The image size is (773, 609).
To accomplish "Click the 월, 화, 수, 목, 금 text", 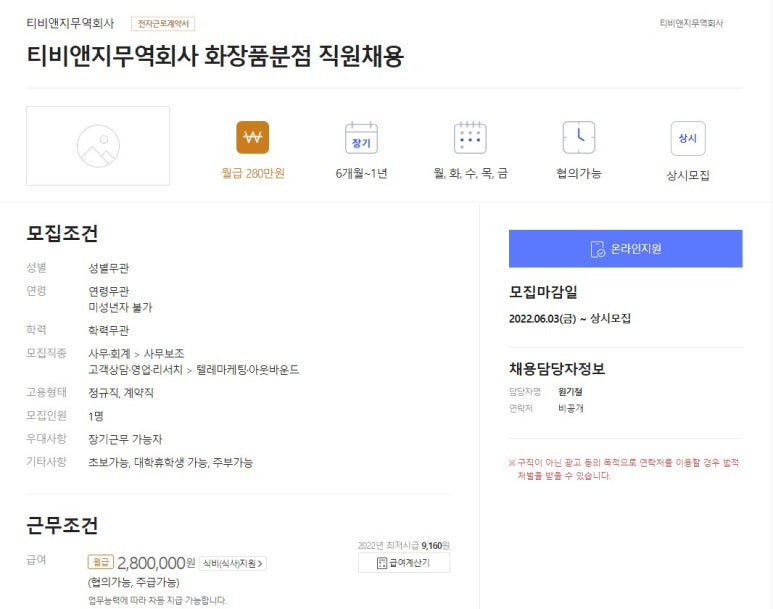I will pyautogui.click(x=470, y=173).
